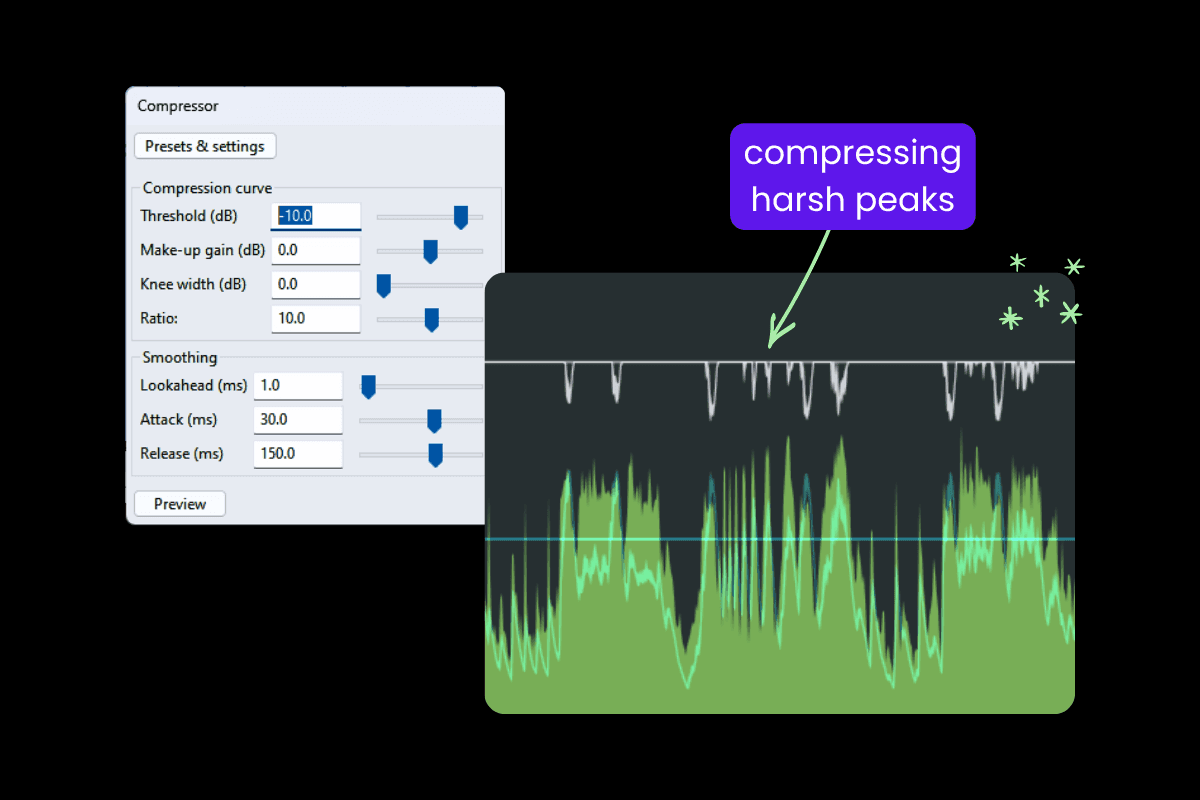Click the Knee width (dB) label
Screen dimensions: 1200x800
click(x=193, y=284)
